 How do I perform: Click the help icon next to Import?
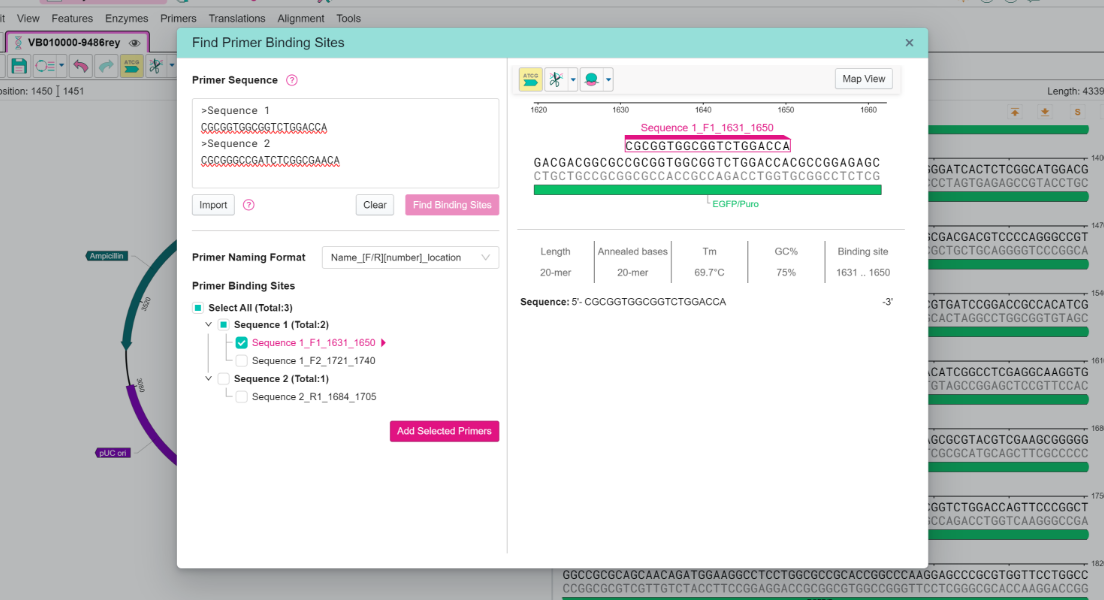pos(249,205)
